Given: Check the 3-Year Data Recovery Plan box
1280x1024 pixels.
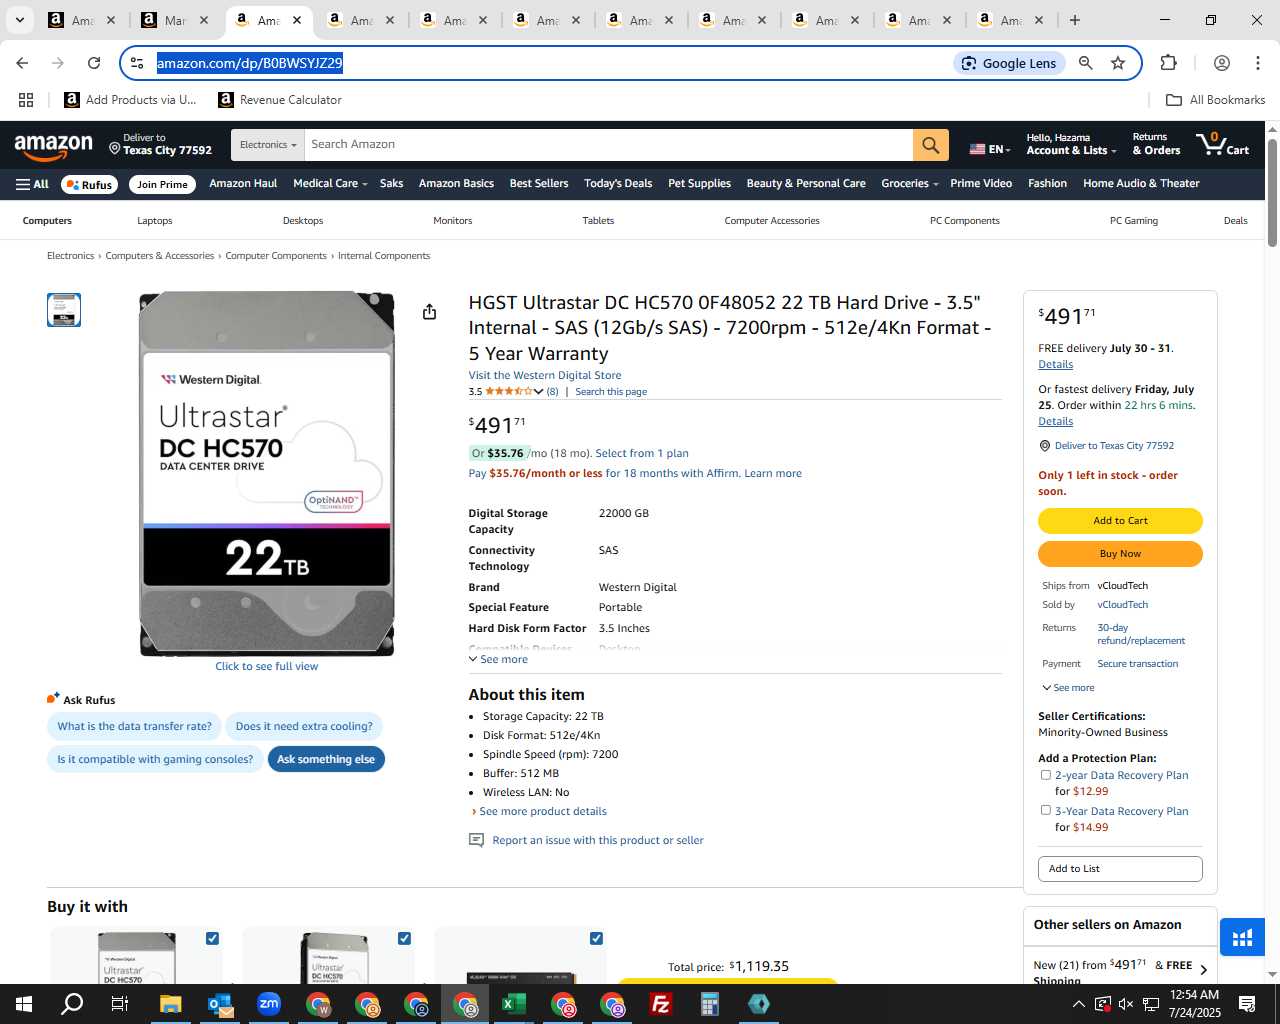Looking at the screenshot, I should [1046, 810].
